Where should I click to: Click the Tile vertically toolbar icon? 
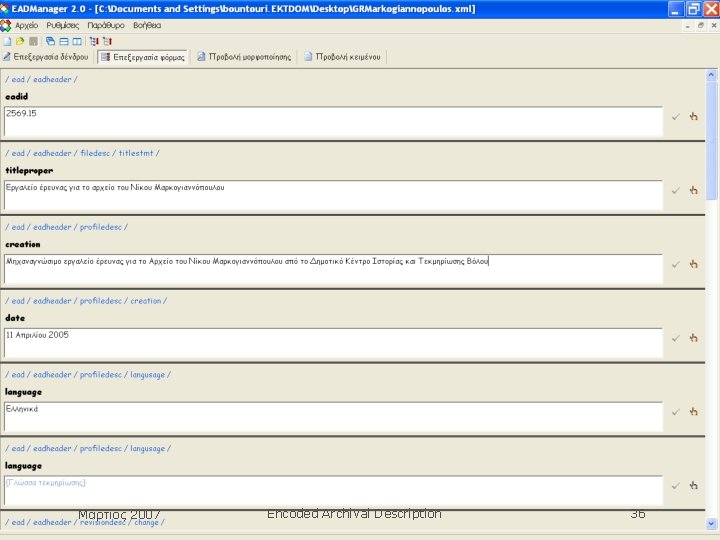(x=77, y=41)
